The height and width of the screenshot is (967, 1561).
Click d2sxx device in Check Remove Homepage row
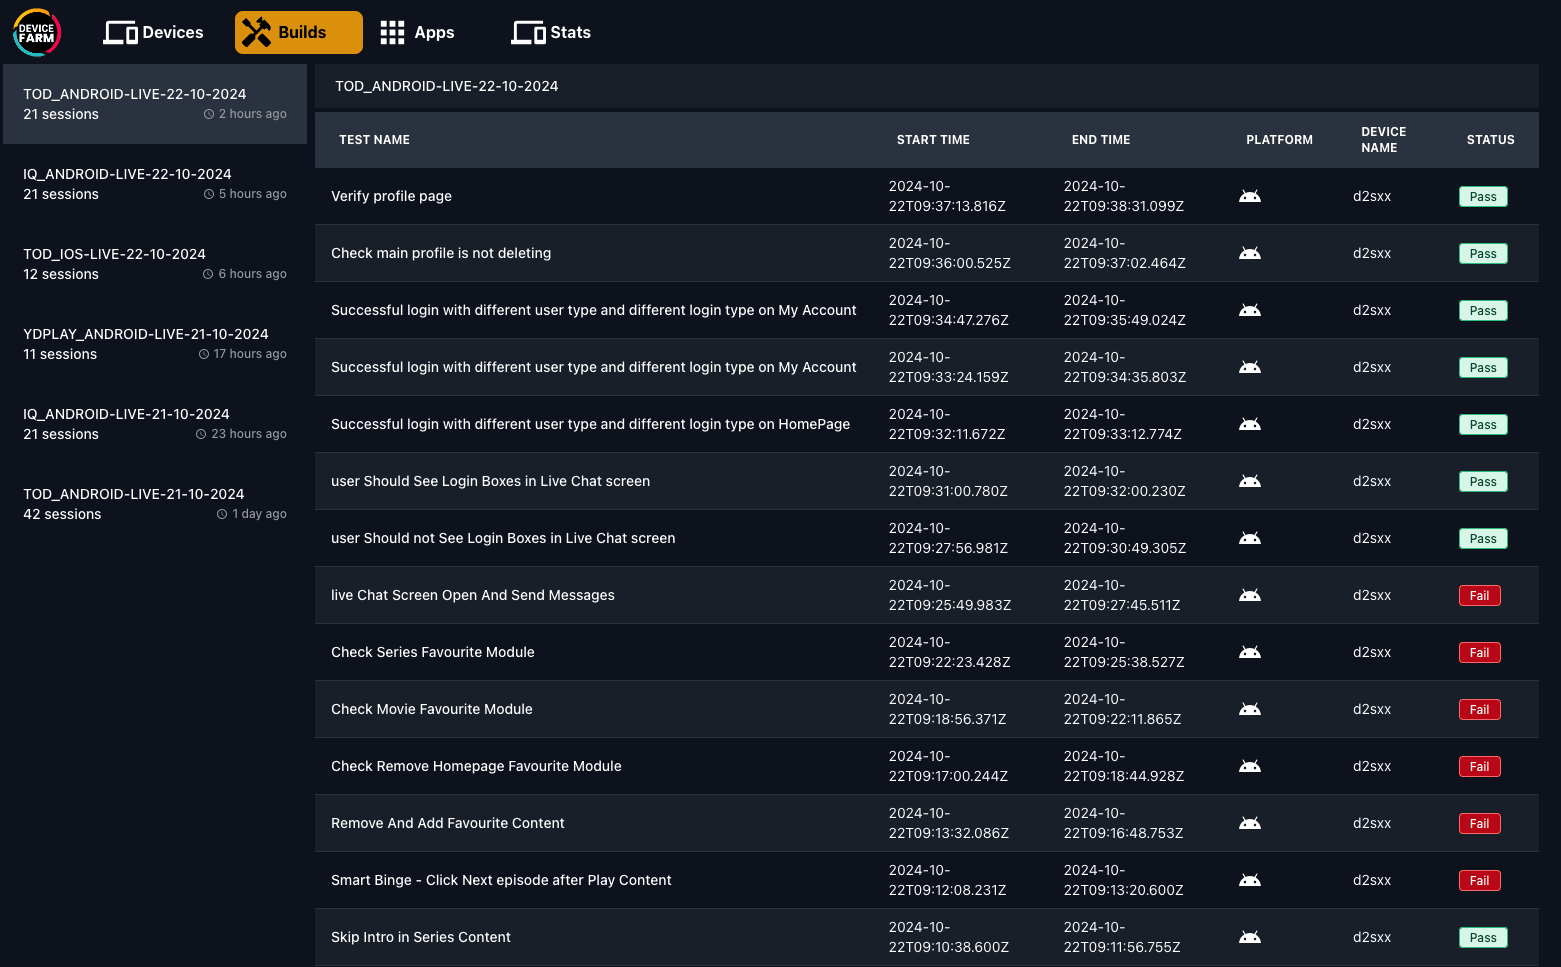click(x=1372, y=766)
